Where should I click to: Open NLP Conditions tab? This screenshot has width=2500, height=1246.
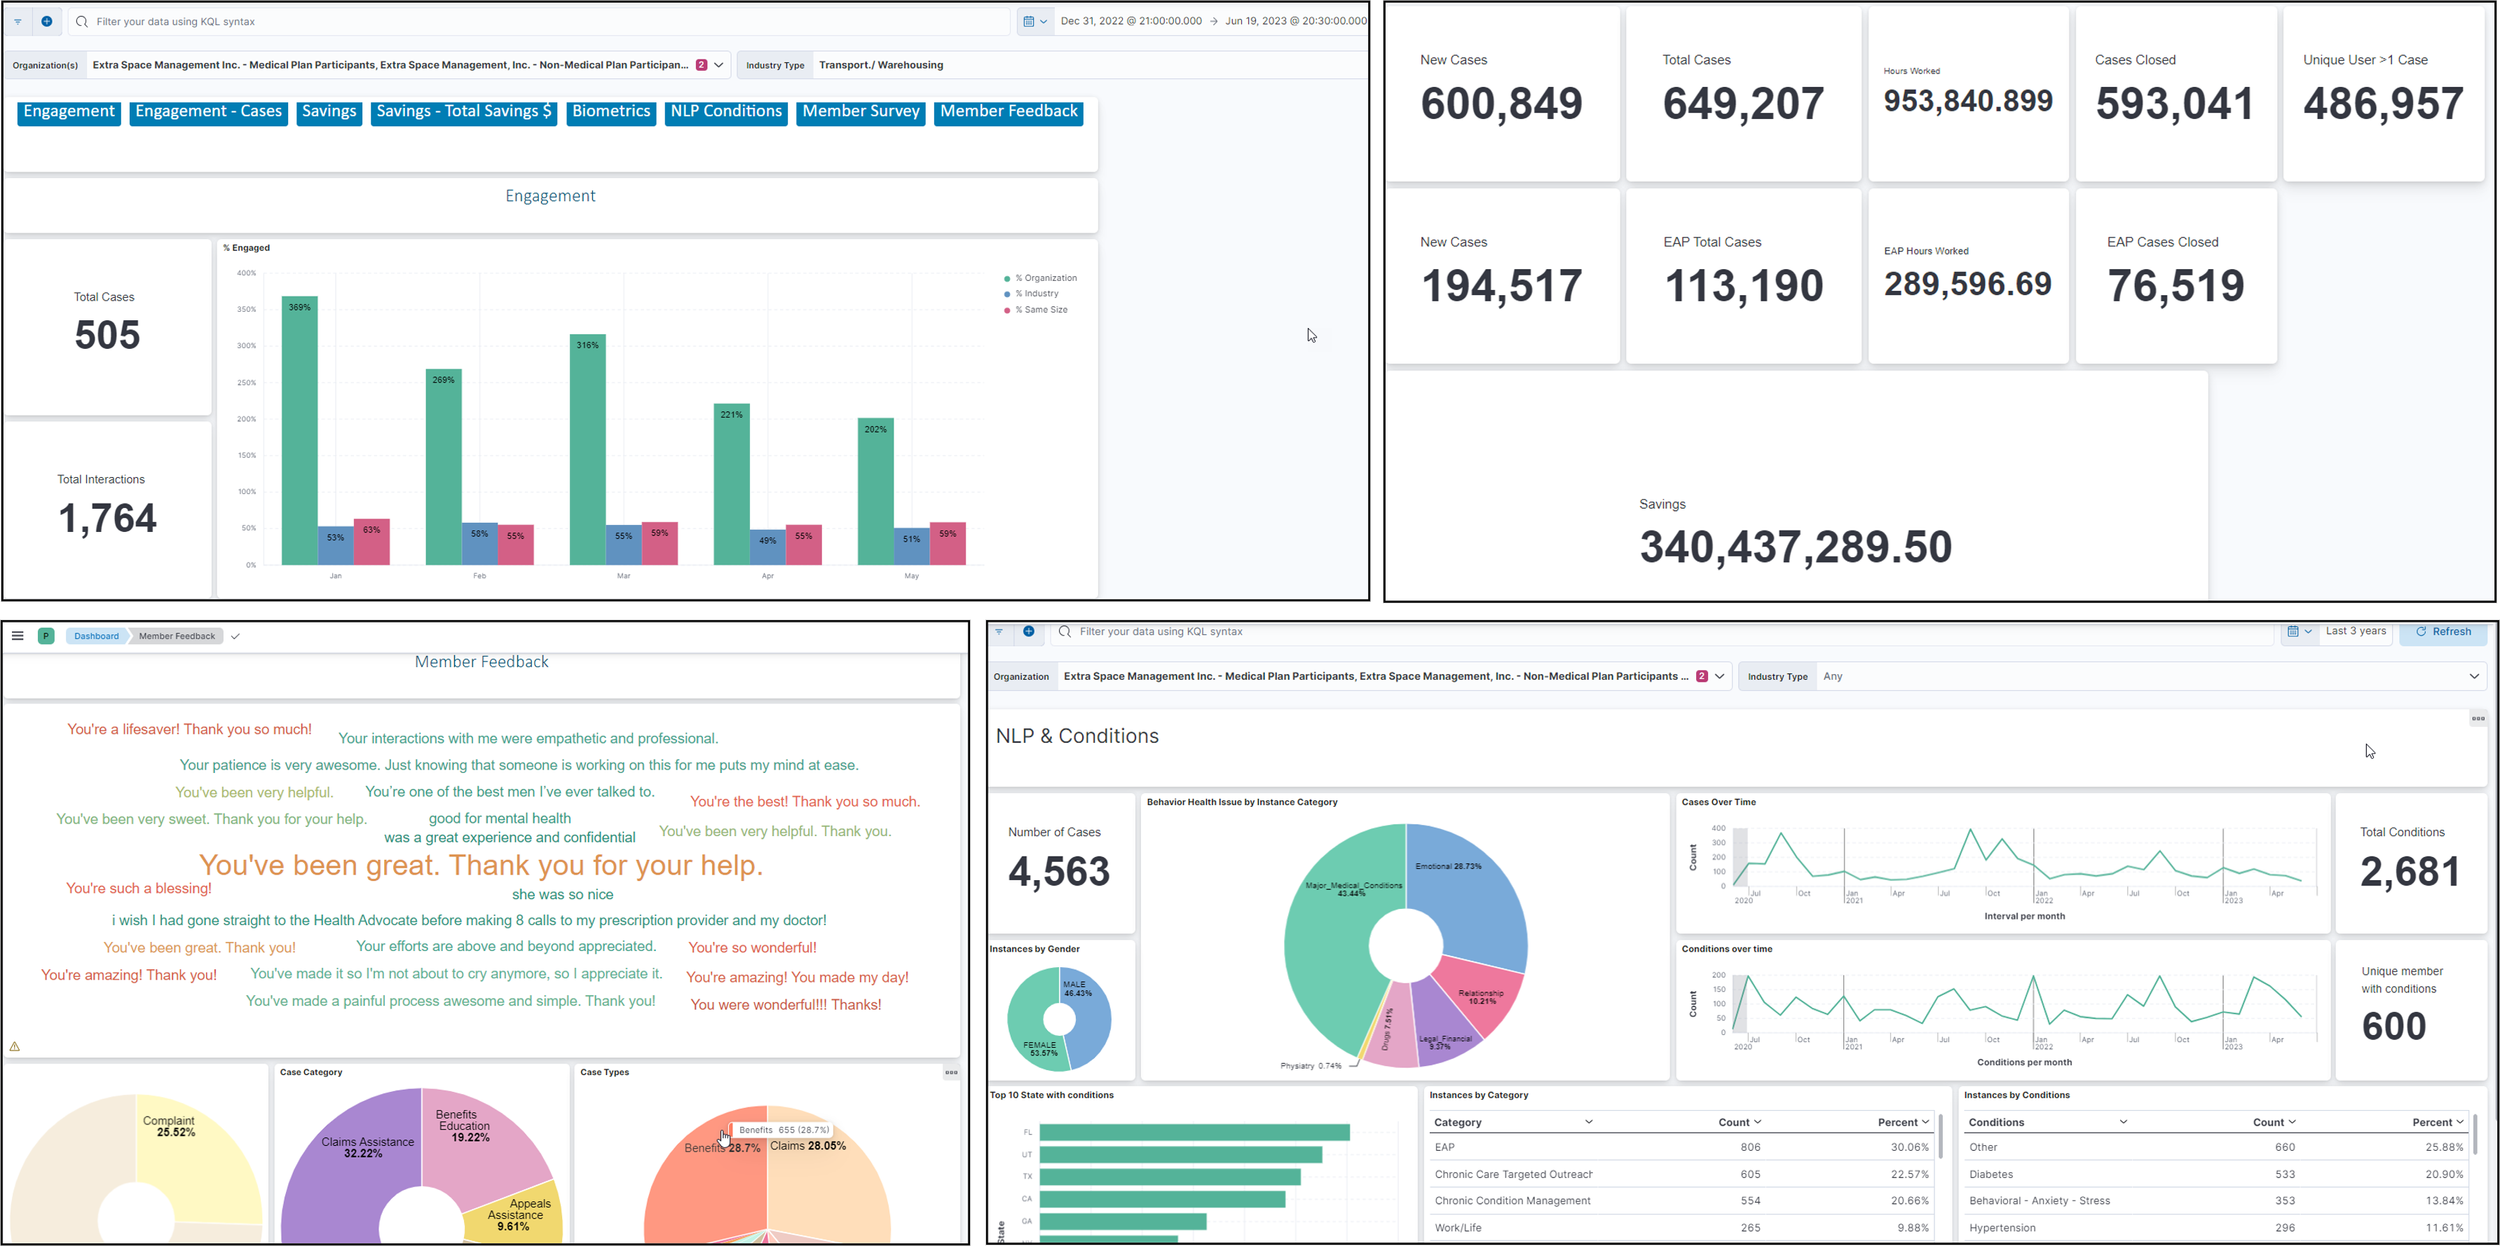[x=726, y=112]
